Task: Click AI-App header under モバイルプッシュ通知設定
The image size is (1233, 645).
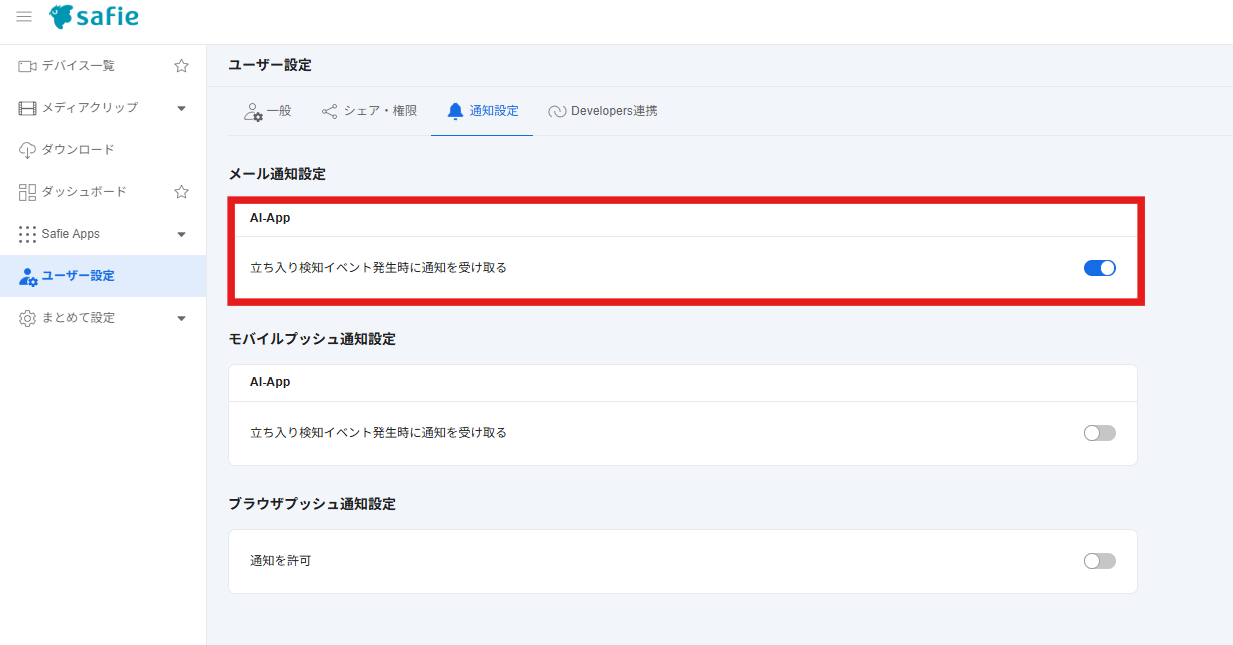Action: point(270,382)
